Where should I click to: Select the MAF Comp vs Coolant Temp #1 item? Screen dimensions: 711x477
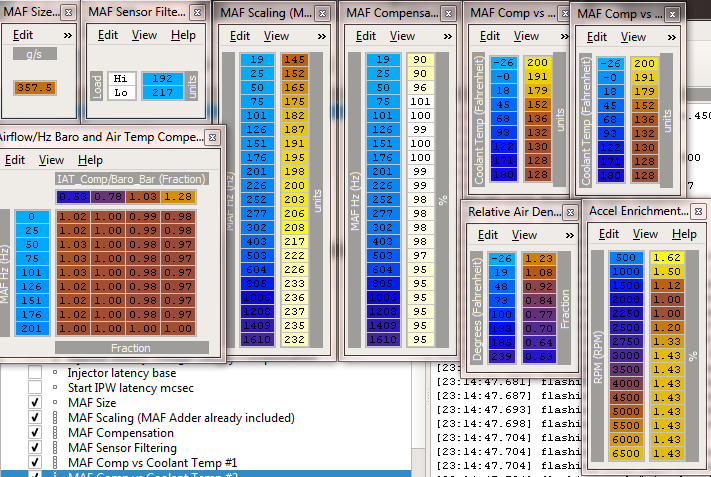click(x=152, y=462)
